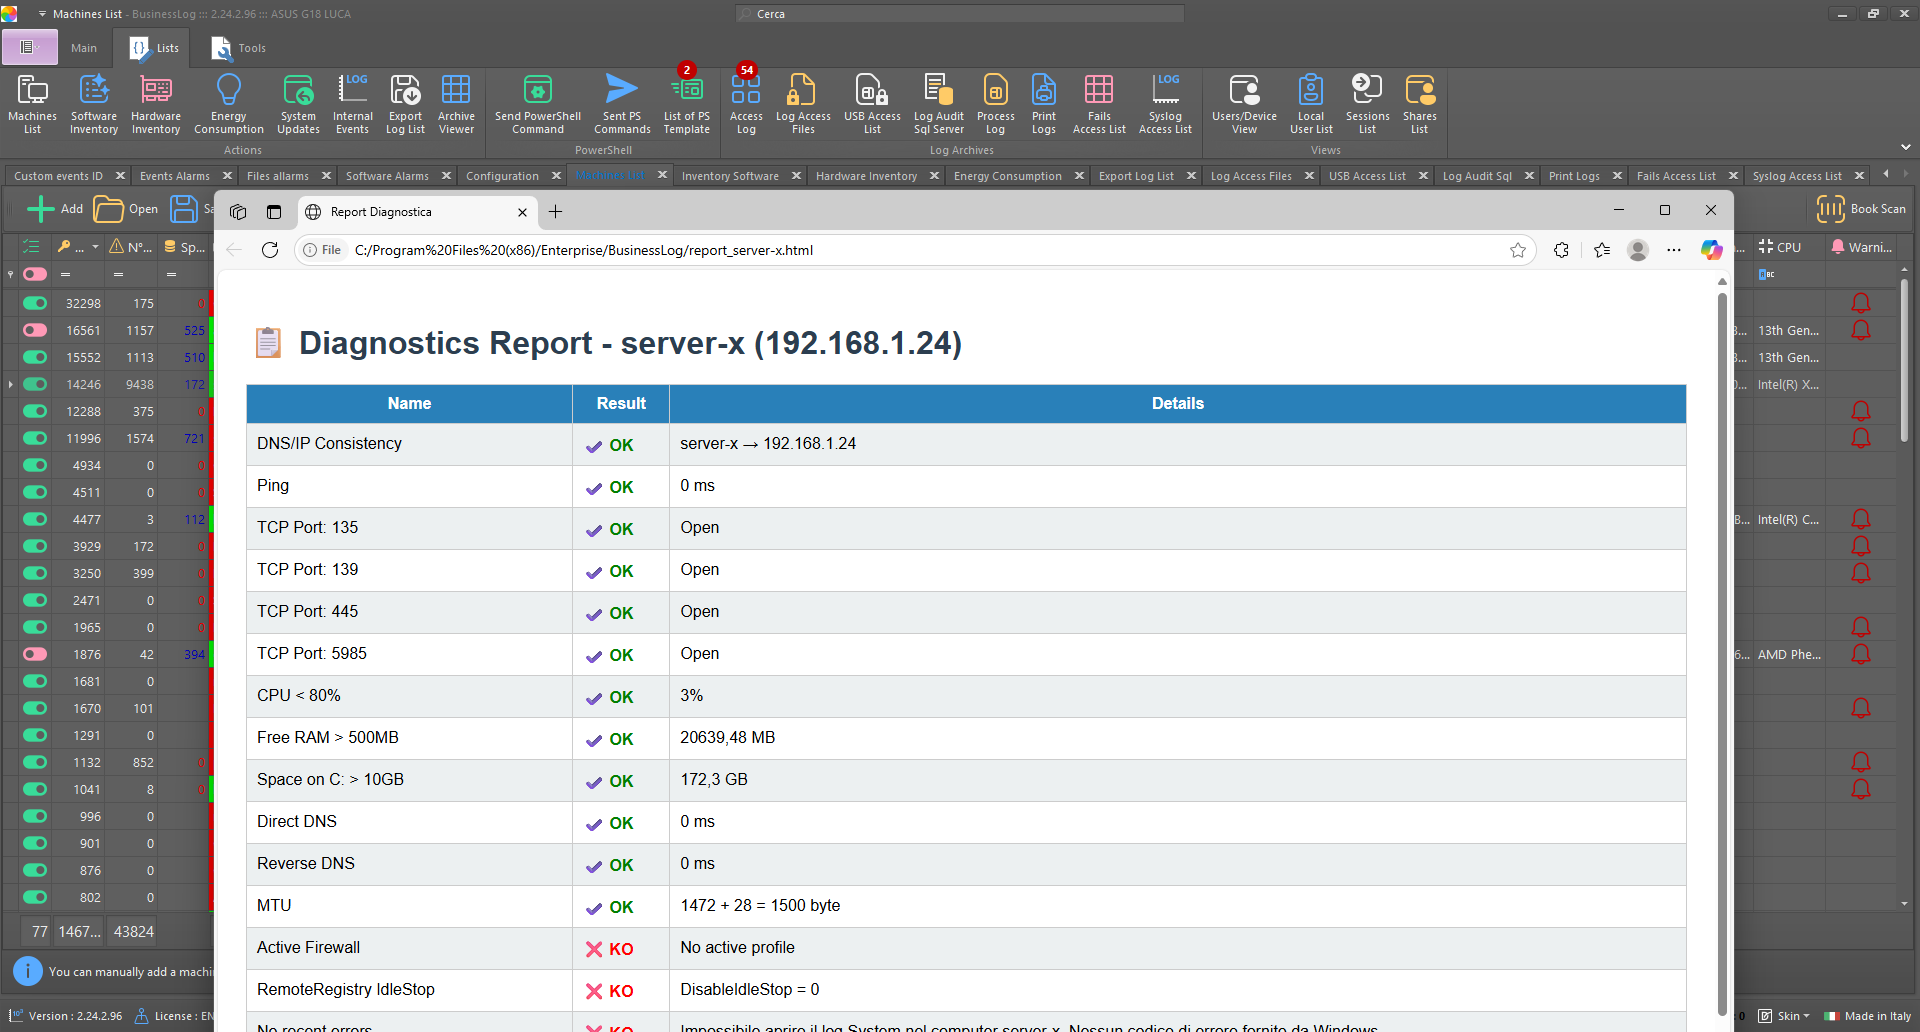Click Export Log List icon
This screenshot has height=1032, width=1920.
tap(405, 103)
